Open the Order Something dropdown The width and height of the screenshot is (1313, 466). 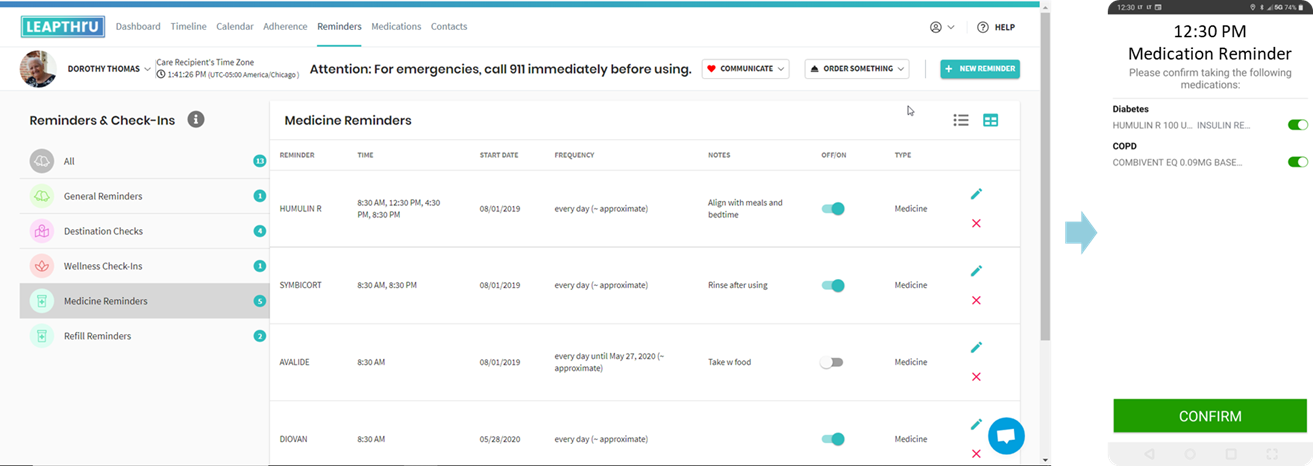pos(857,69)
